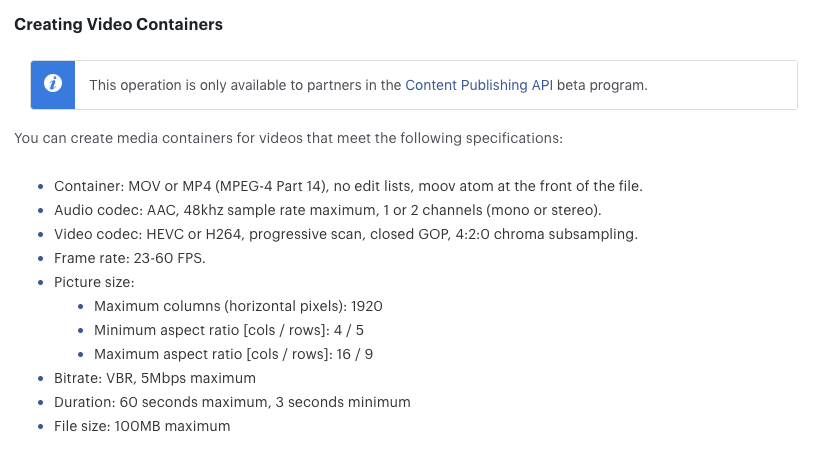Screen dimensions: 814x449
Task: Click Maximum aspect ratio 16 / 9 item
Action: coord(234,354)
